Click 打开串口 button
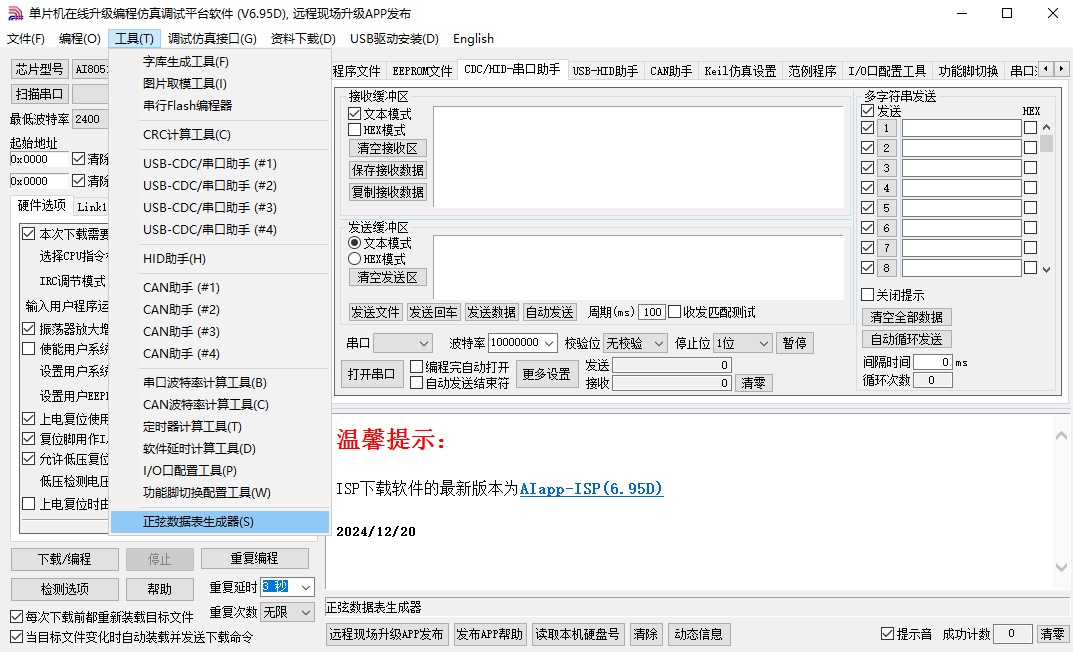Viewport: 1073px width, 652px height. (371, 374)
